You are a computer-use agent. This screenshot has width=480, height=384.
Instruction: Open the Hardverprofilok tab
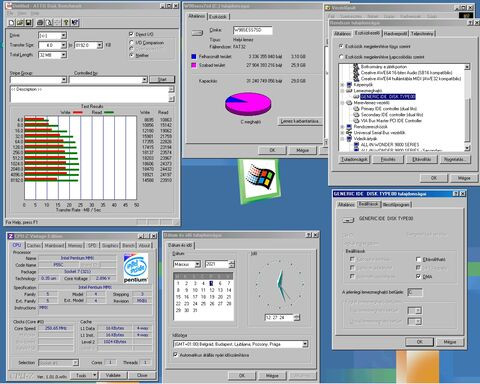click(395, 34)
